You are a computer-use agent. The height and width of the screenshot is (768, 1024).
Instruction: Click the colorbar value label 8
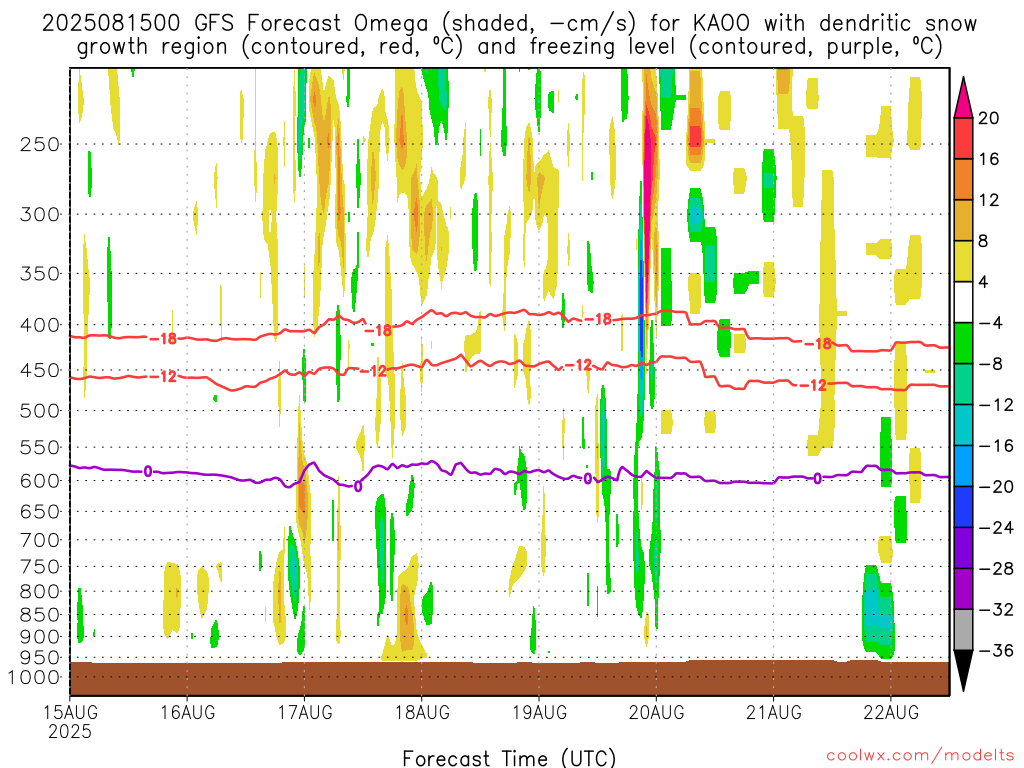983,241
